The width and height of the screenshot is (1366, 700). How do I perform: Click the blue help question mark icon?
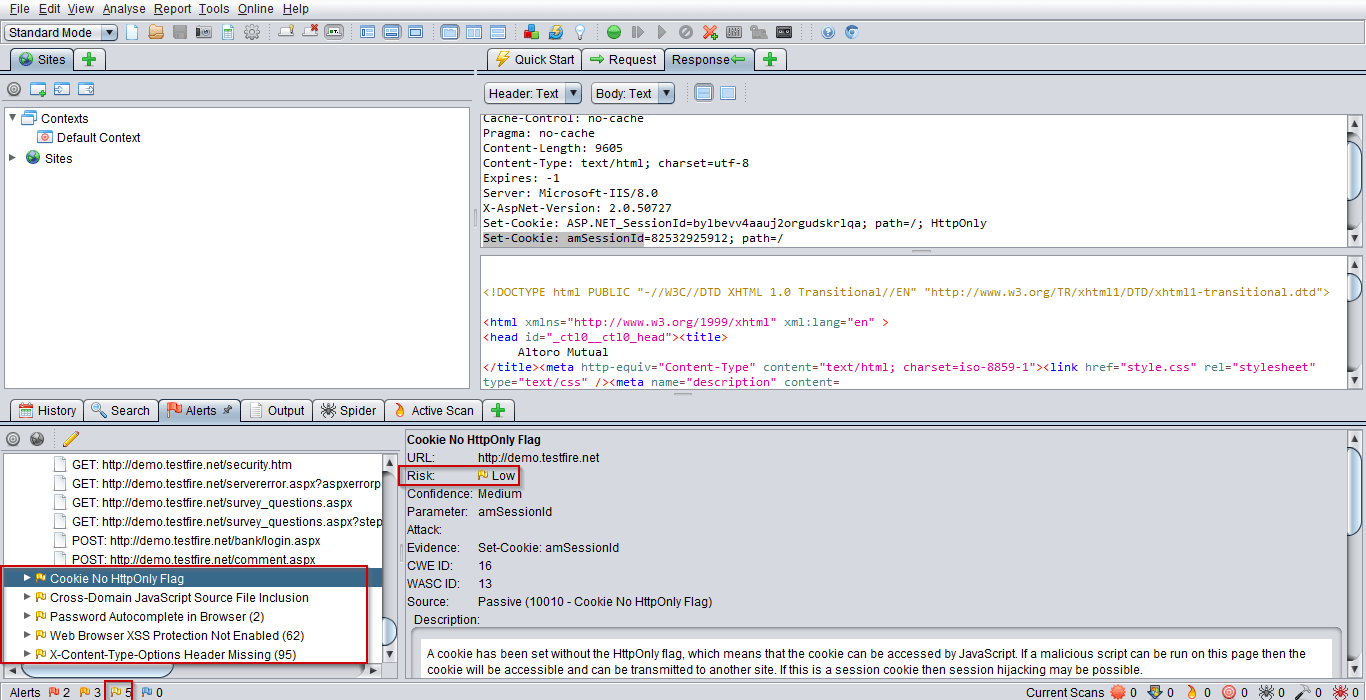[x=828, y=32]
